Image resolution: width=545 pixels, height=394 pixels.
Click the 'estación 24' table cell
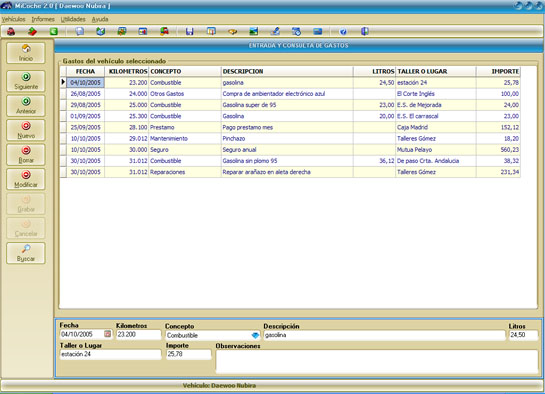(x=436, y=82)
